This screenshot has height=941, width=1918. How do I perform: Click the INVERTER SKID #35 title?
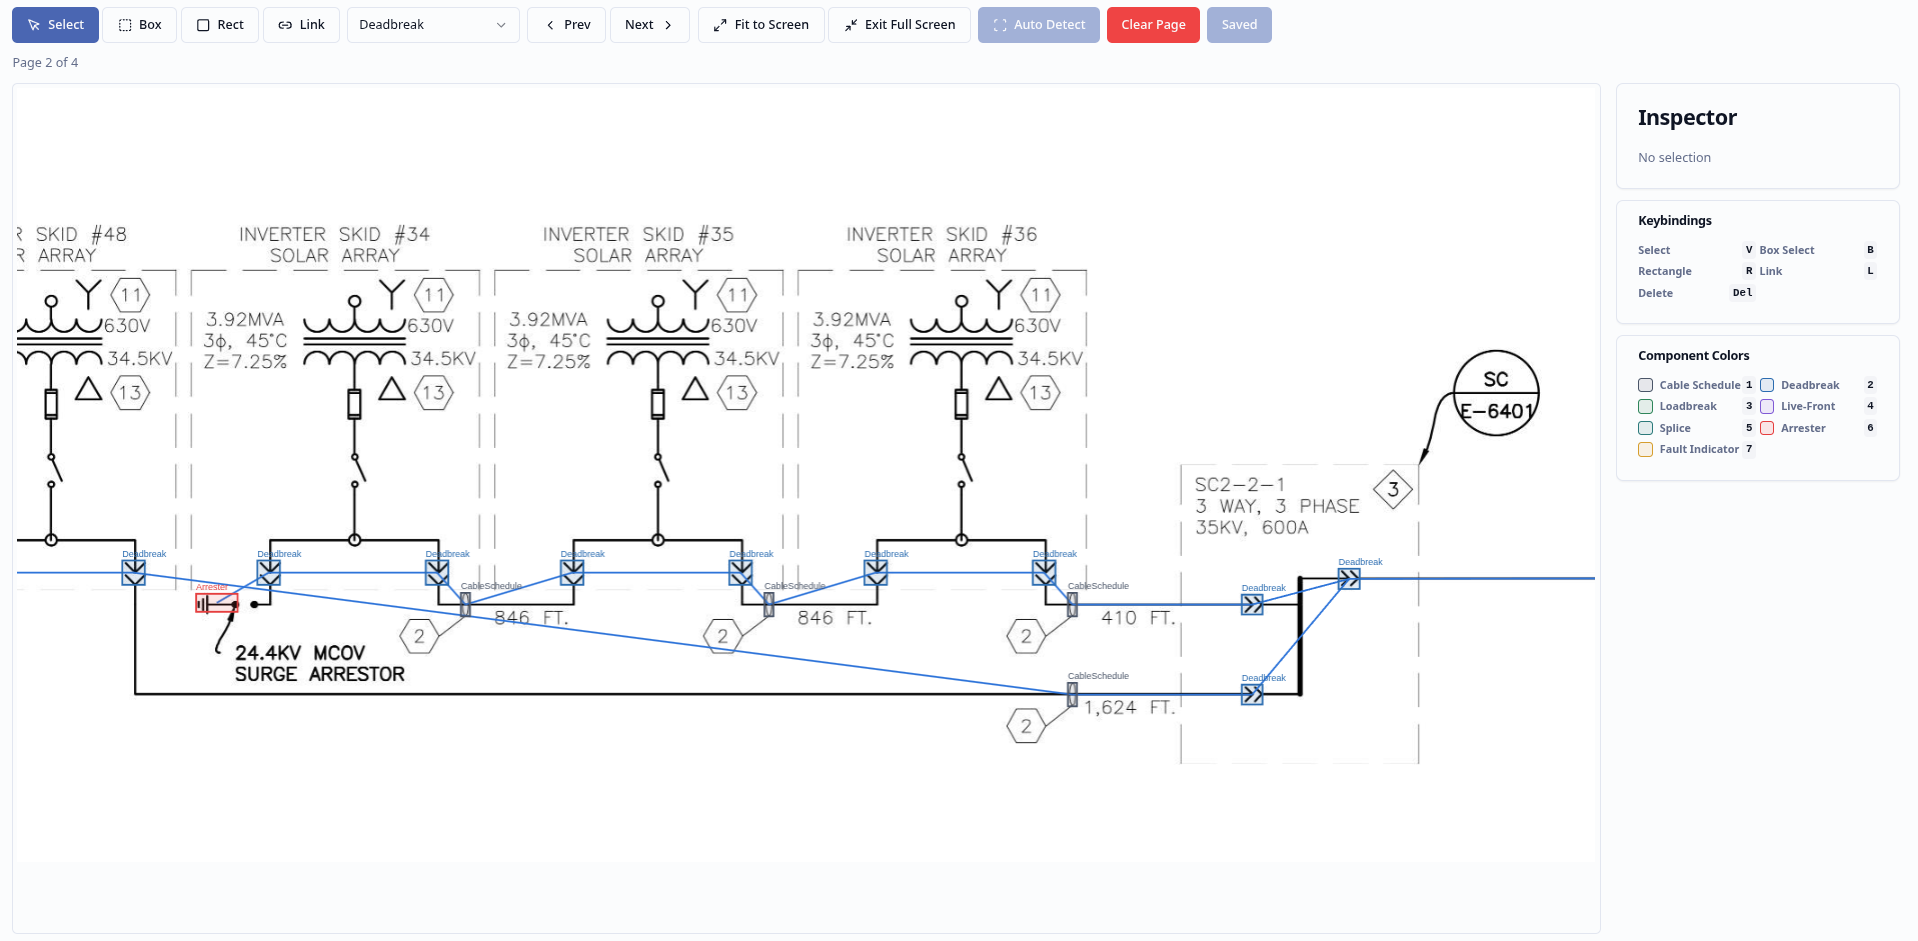click(x=638, y=244)
